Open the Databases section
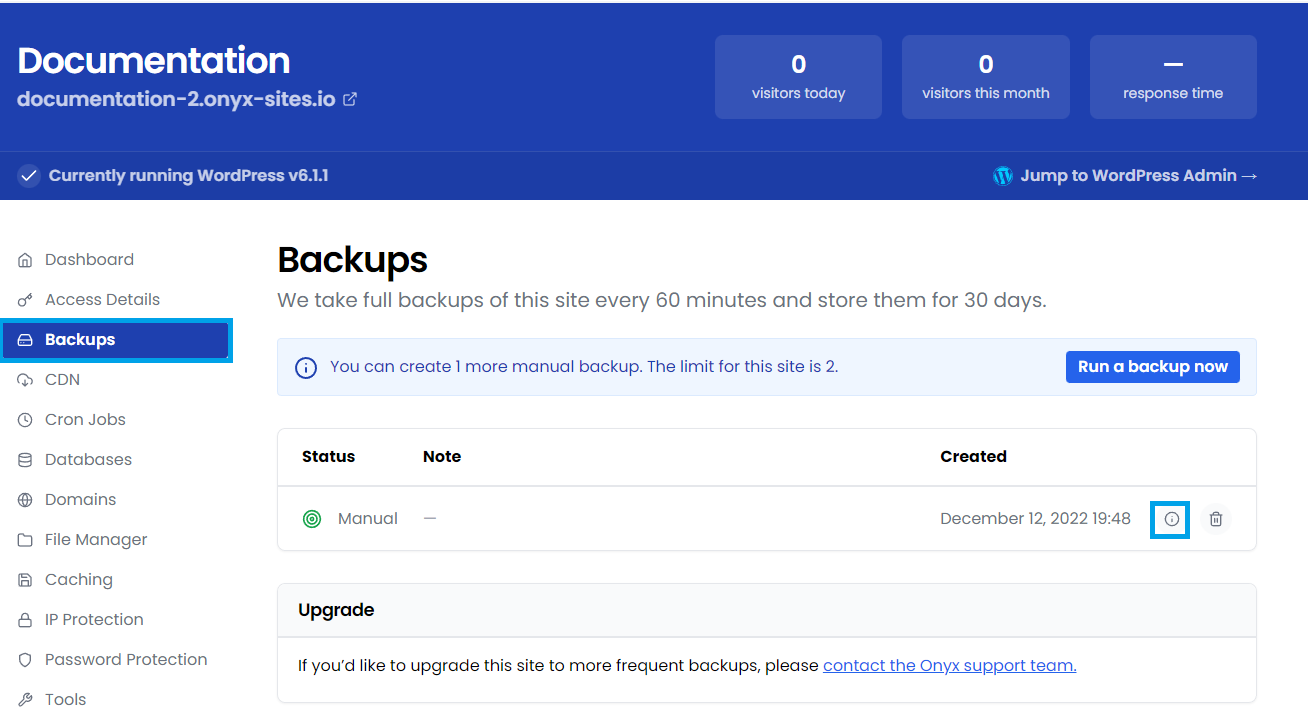This screenshot has height=721, width=1308. [88, 460]
